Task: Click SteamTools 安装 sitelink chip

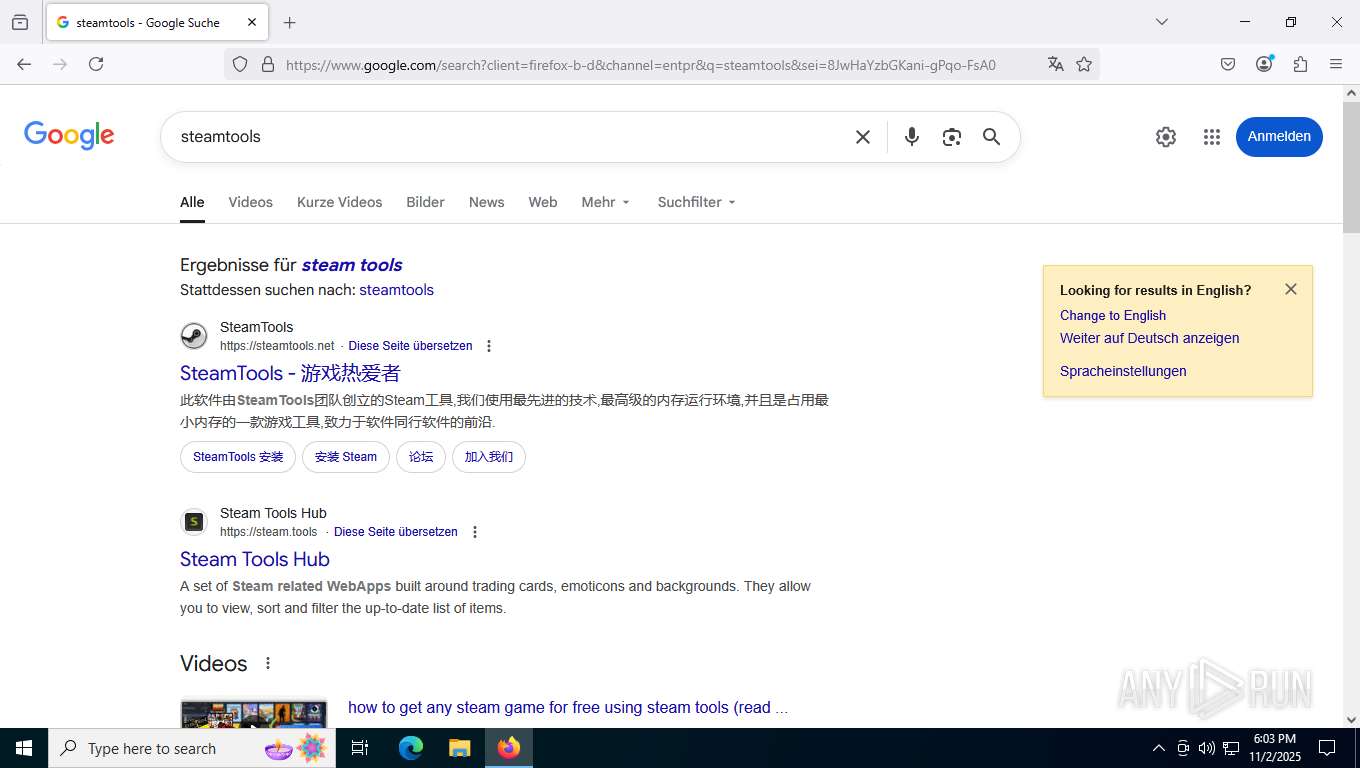Action: point(238,457)
